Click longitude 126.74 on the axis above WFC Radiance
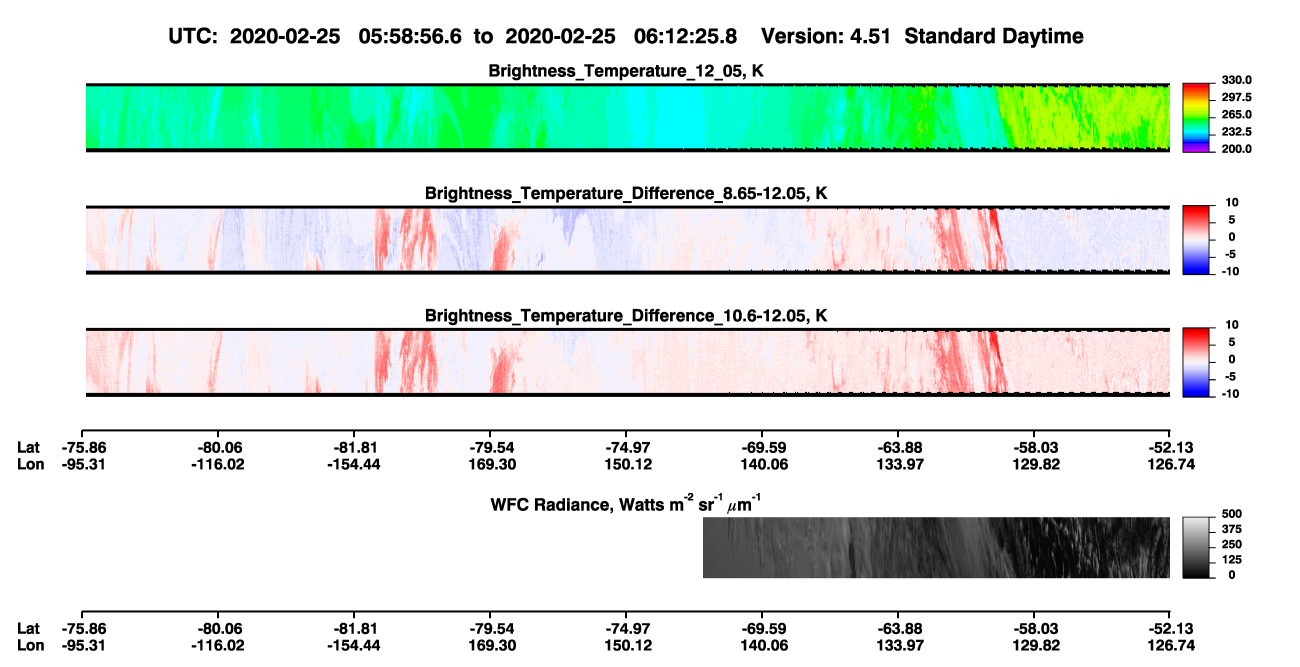The width and height of the screenshot is (1300, 667). 1172,464
